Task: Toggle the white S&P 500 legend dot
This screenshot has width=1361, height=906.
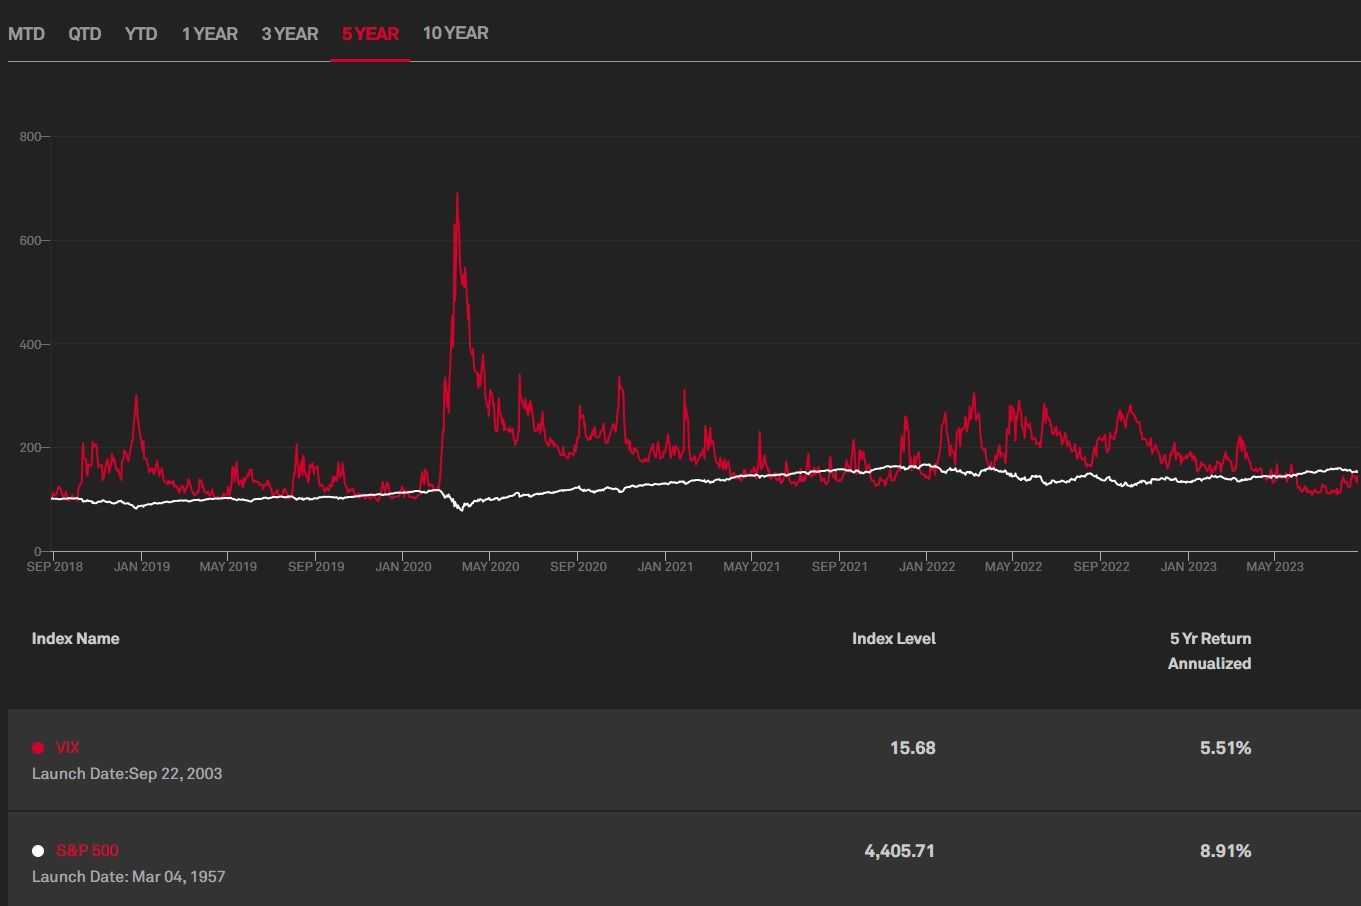Action: (x=37, y=850)
